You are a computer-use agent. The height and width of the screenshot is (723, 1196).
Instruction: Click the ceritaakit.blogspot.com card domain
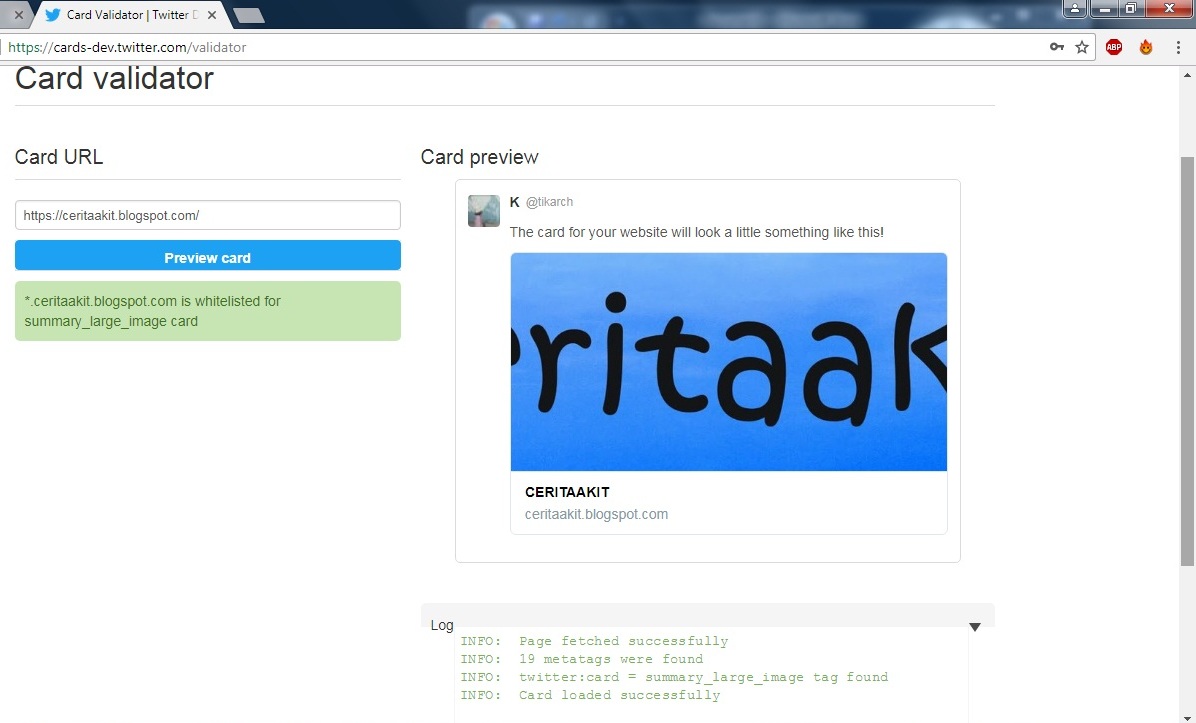coord(596,514)
